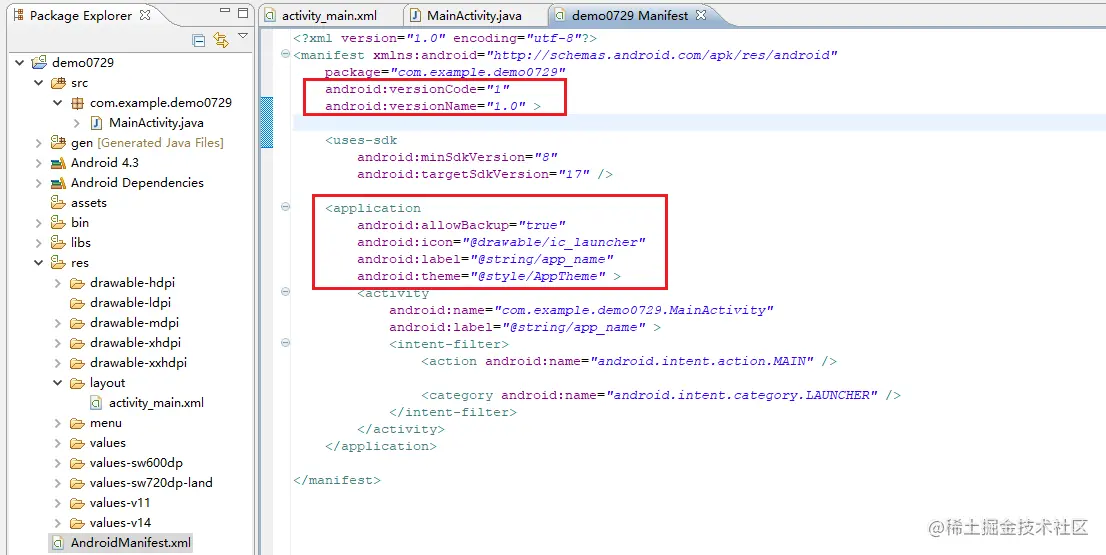Close the demo0729 Manifest editor tab
Image resolution: width=1106 pixels, height=555 pixels.
(x=700, y=15)
